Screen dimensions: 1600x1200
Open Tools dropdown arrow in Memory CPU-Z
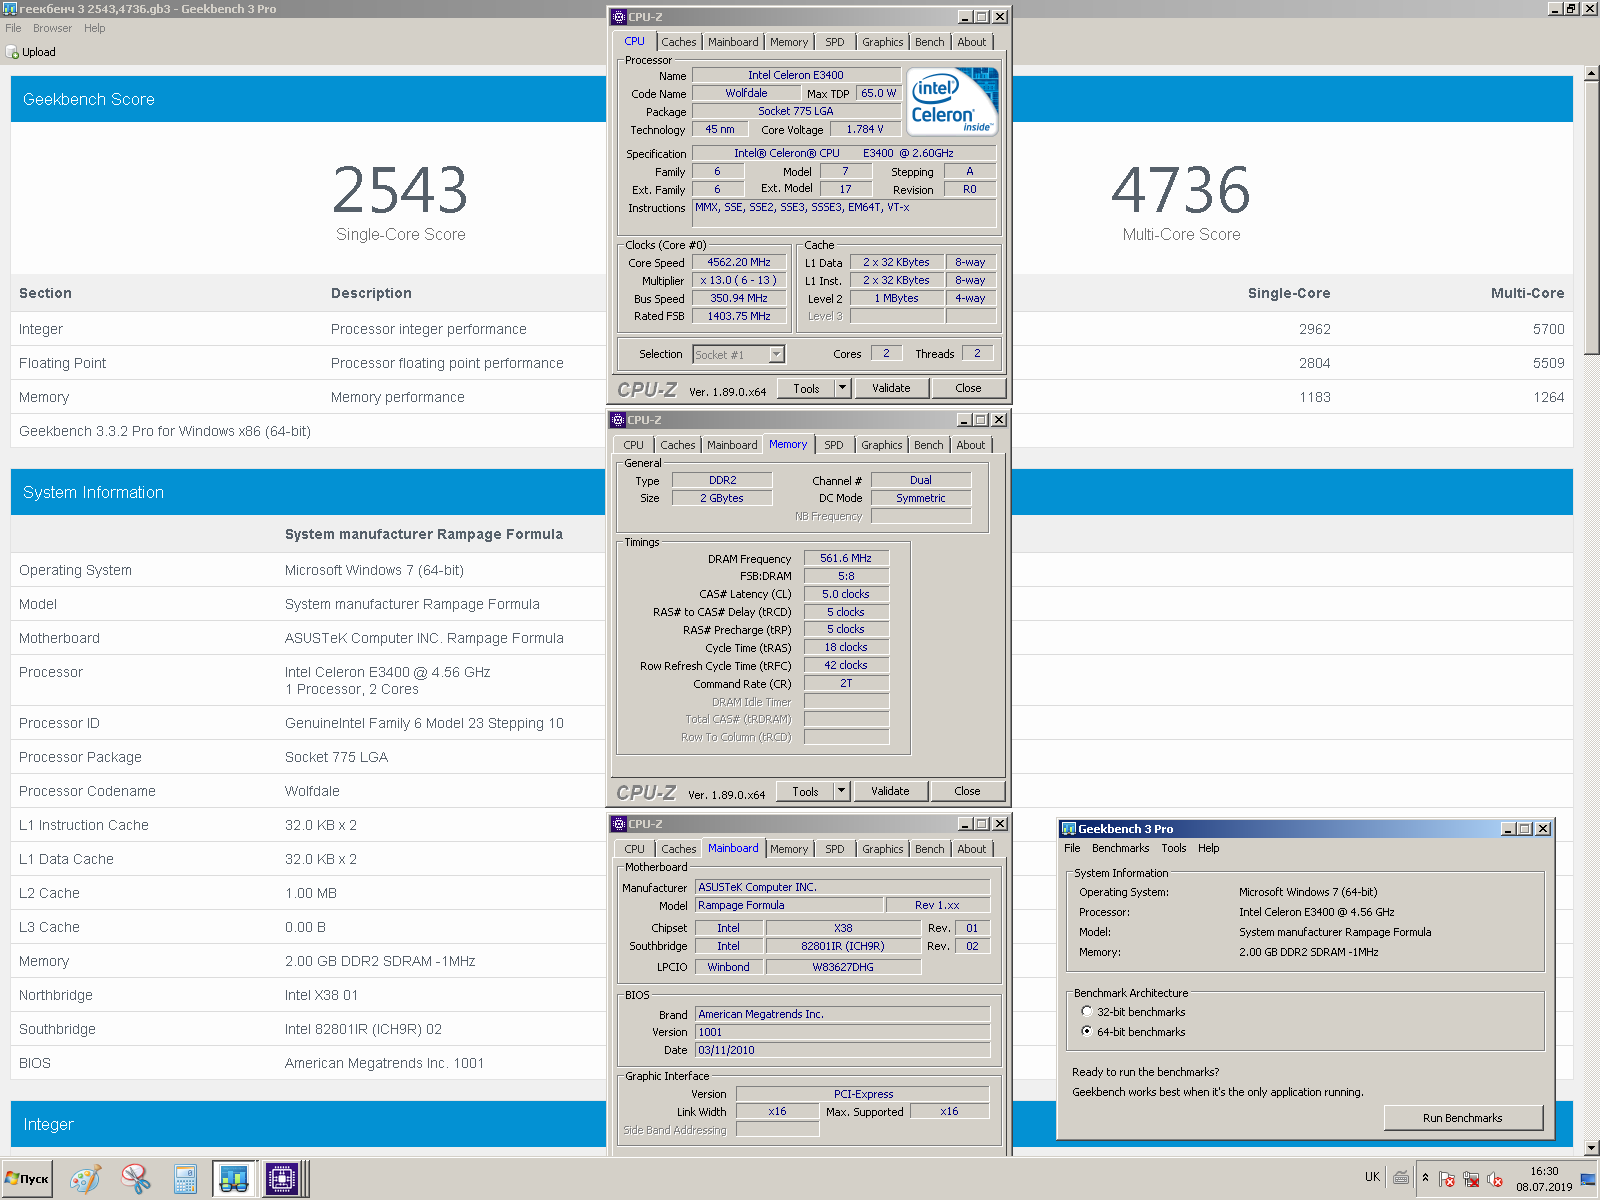(x=841, y=791)
